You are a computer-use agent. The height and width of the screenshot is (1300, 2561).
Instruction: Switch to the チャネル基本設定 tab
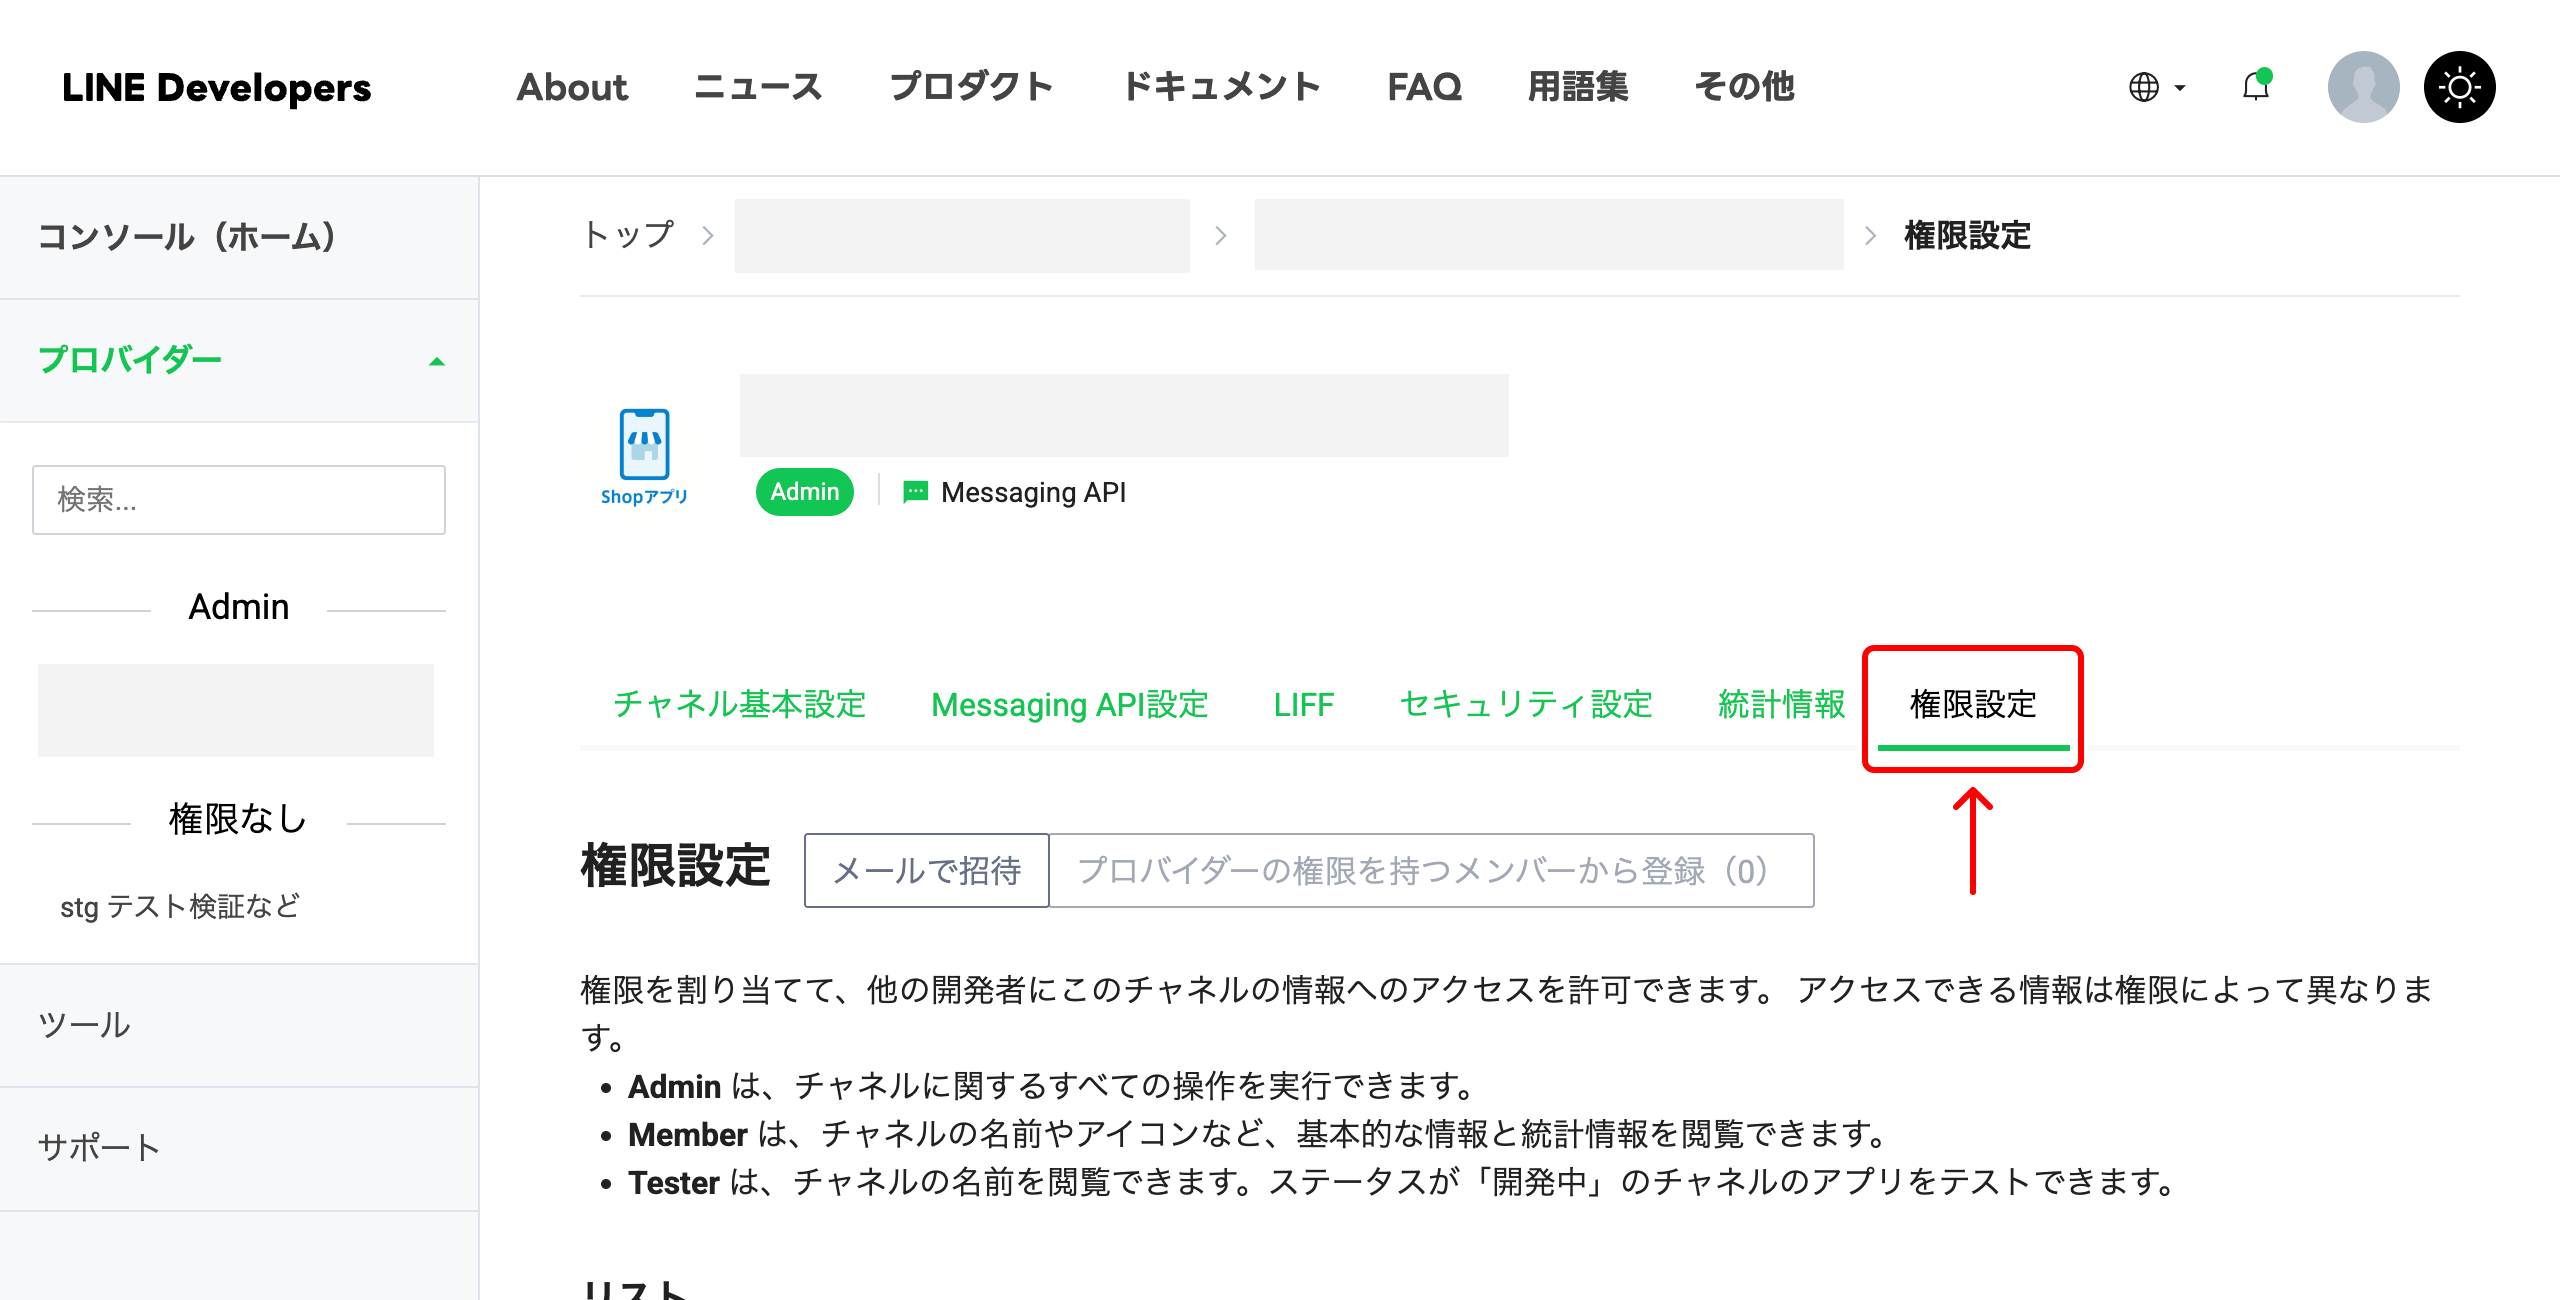[740, 705]
